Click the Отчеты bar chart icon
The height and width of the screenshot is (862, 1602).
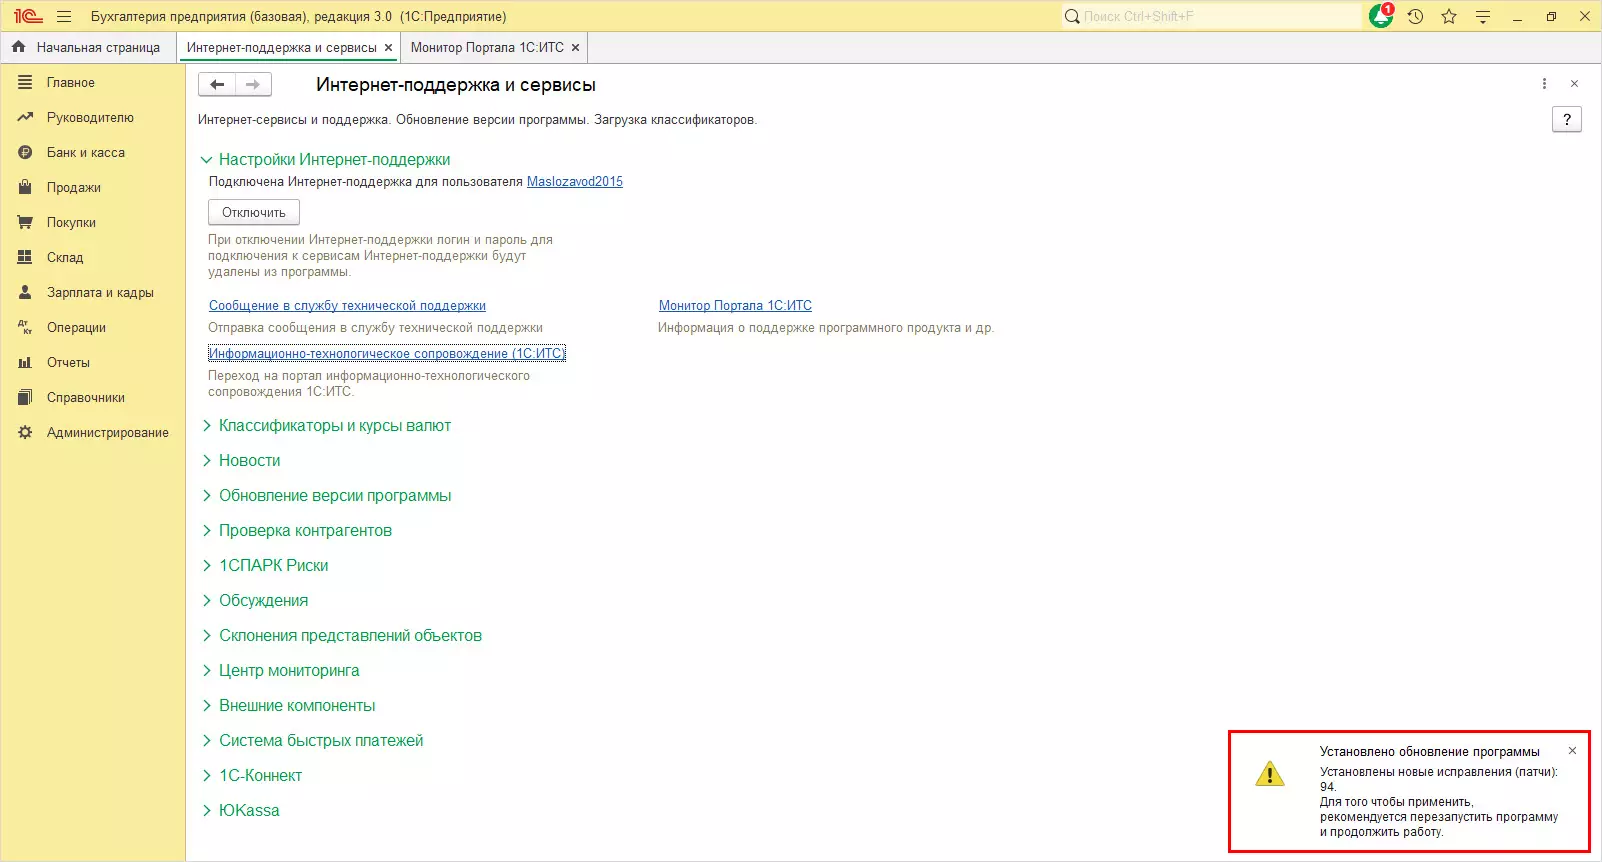(25, 363)
